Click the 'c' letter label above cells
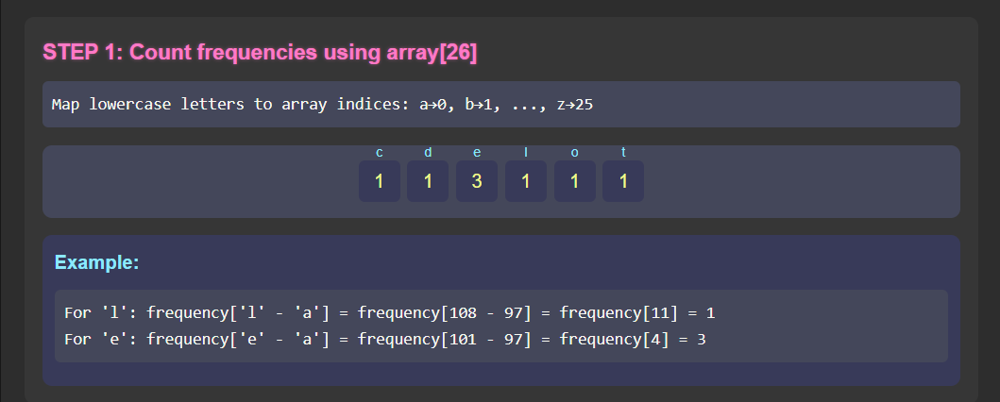The width and height of the screenshot is (1000, 402). tap(379, 152)
